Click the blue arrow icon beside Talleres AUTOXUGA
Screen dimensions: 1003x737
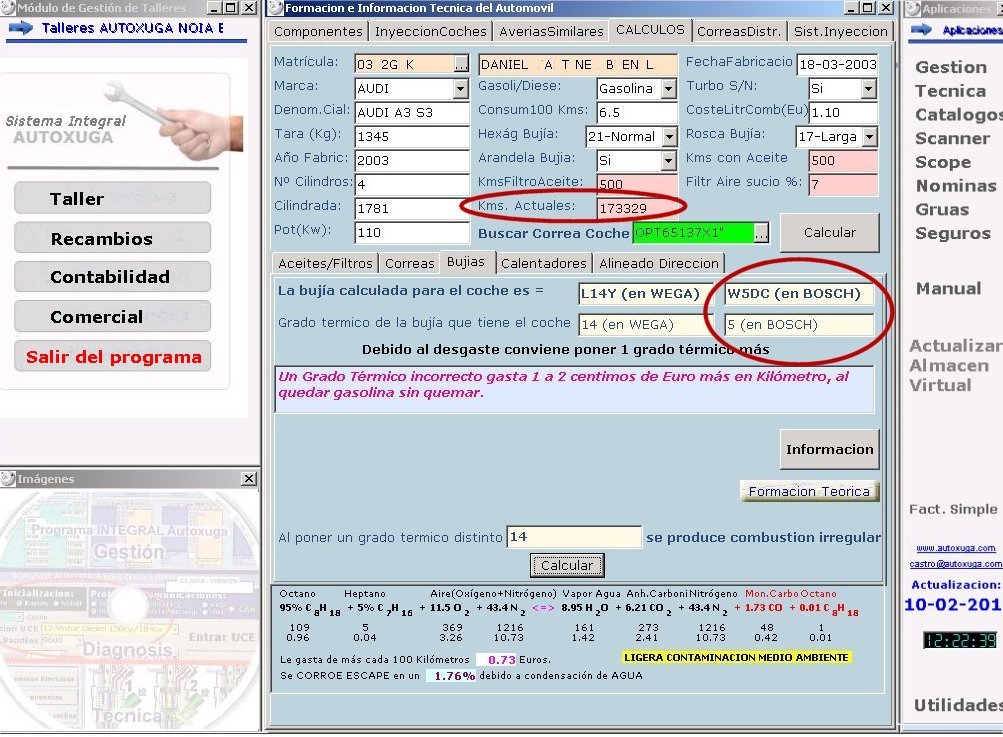(20, 28)
